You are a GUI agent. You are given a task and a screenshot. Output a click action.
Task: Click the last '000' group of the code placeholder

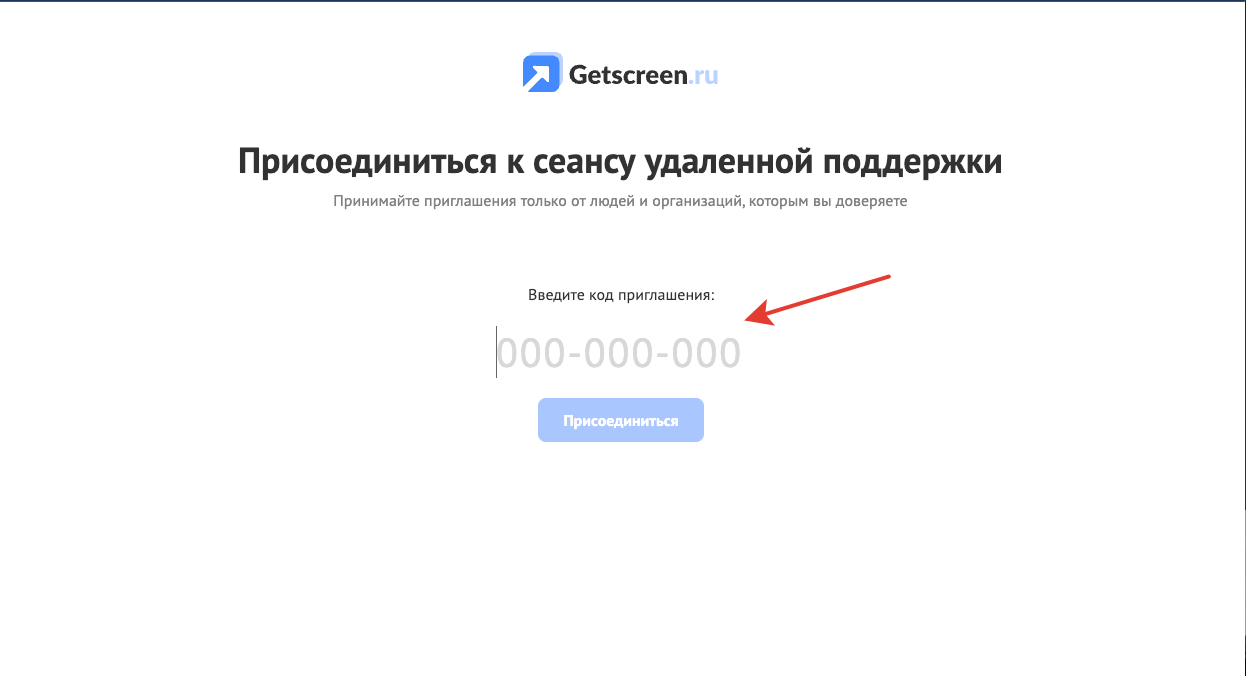tap(706, 354)
